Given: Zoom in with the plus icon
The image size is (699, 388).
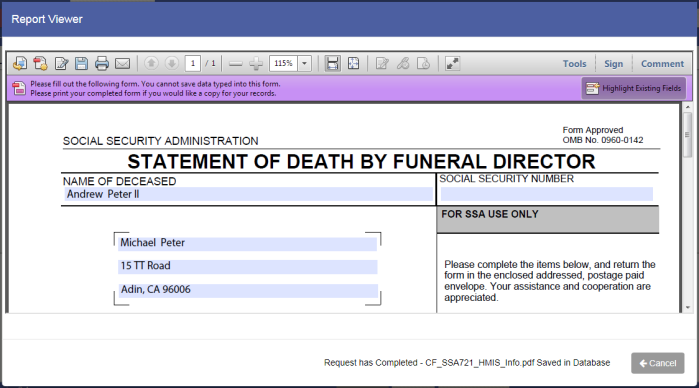Looking at the screenshot, I should tap(256, 64).
